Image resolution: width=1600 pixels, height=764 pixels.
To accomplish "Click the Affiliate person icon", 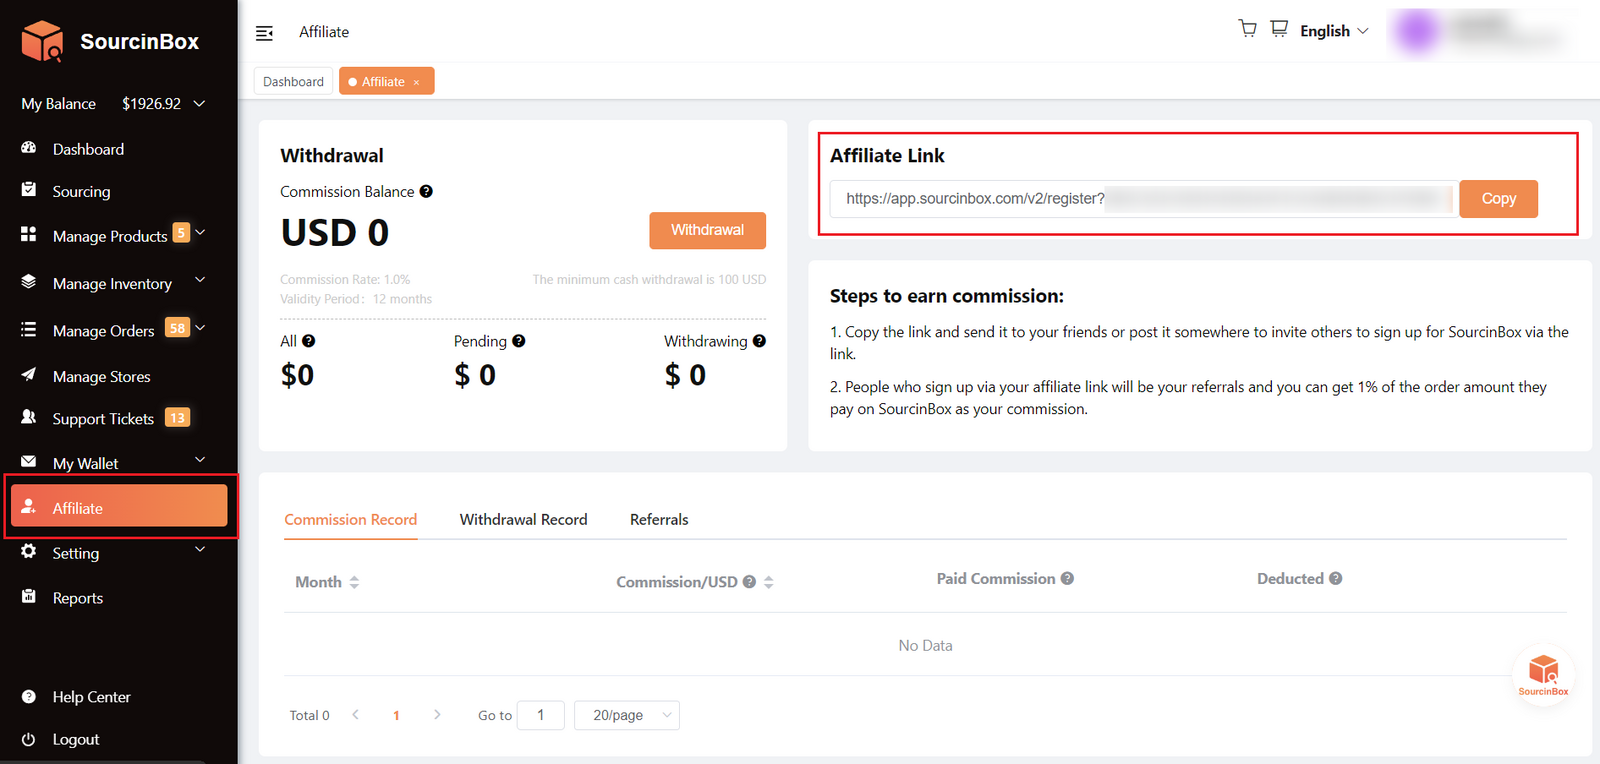I will point(29,507).
